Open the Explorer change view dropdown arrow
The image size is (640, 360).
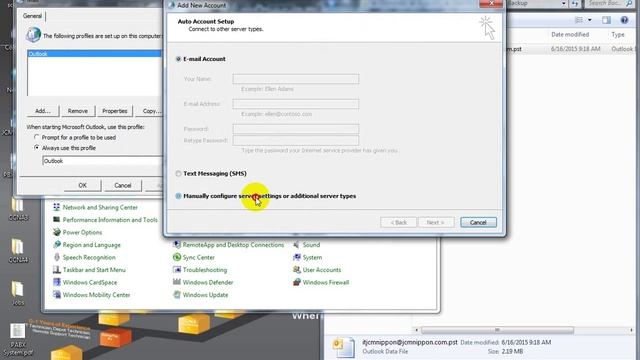(x=589, y=20)
